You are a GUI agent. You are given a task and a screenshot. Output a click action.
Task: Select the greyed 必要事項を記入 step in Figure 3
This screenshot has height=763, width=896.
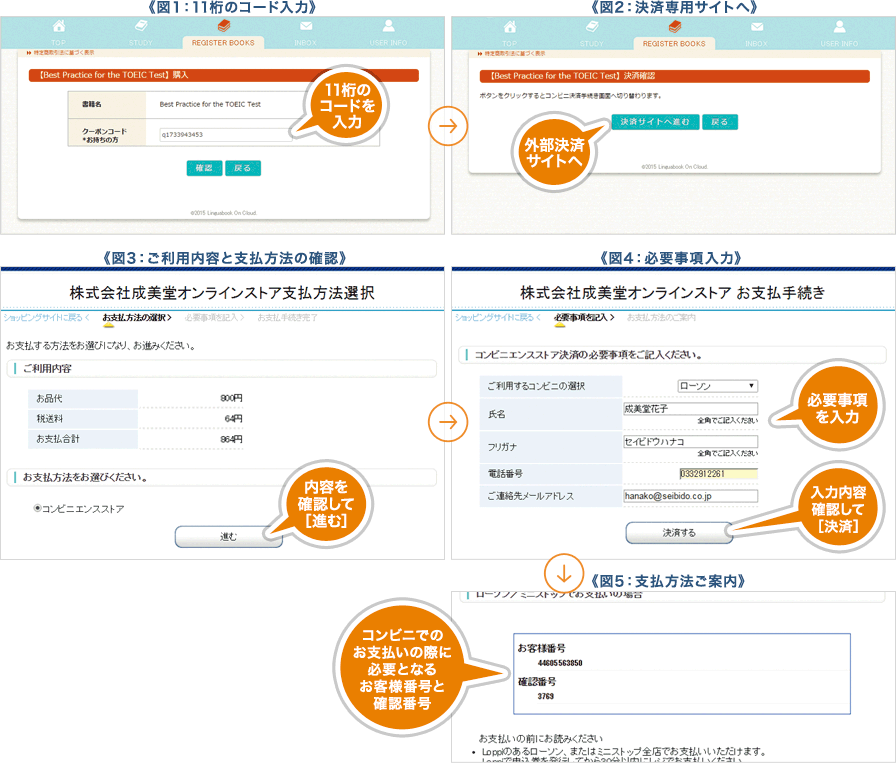pyautogui.click(x=214, y=317)
